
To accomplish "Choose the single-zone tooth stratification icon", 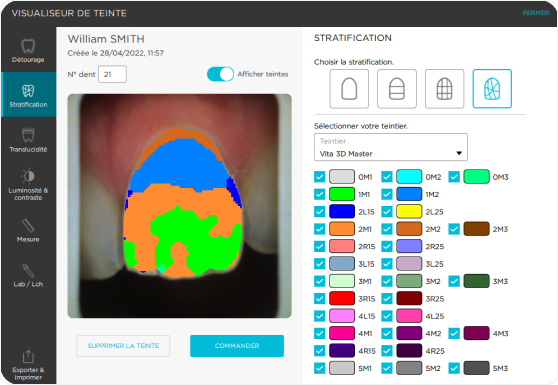I will pyautogui.click(x=349, y=89).
